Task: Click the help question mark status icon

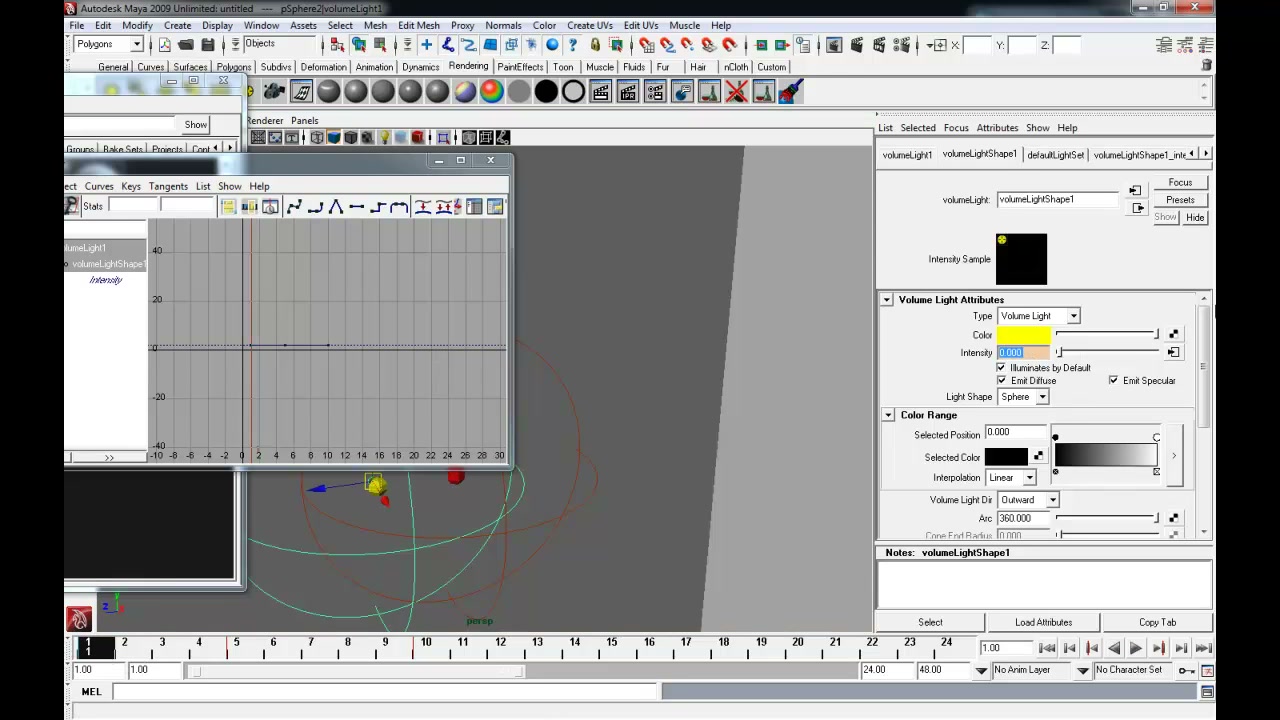Action: pos(573,45)
